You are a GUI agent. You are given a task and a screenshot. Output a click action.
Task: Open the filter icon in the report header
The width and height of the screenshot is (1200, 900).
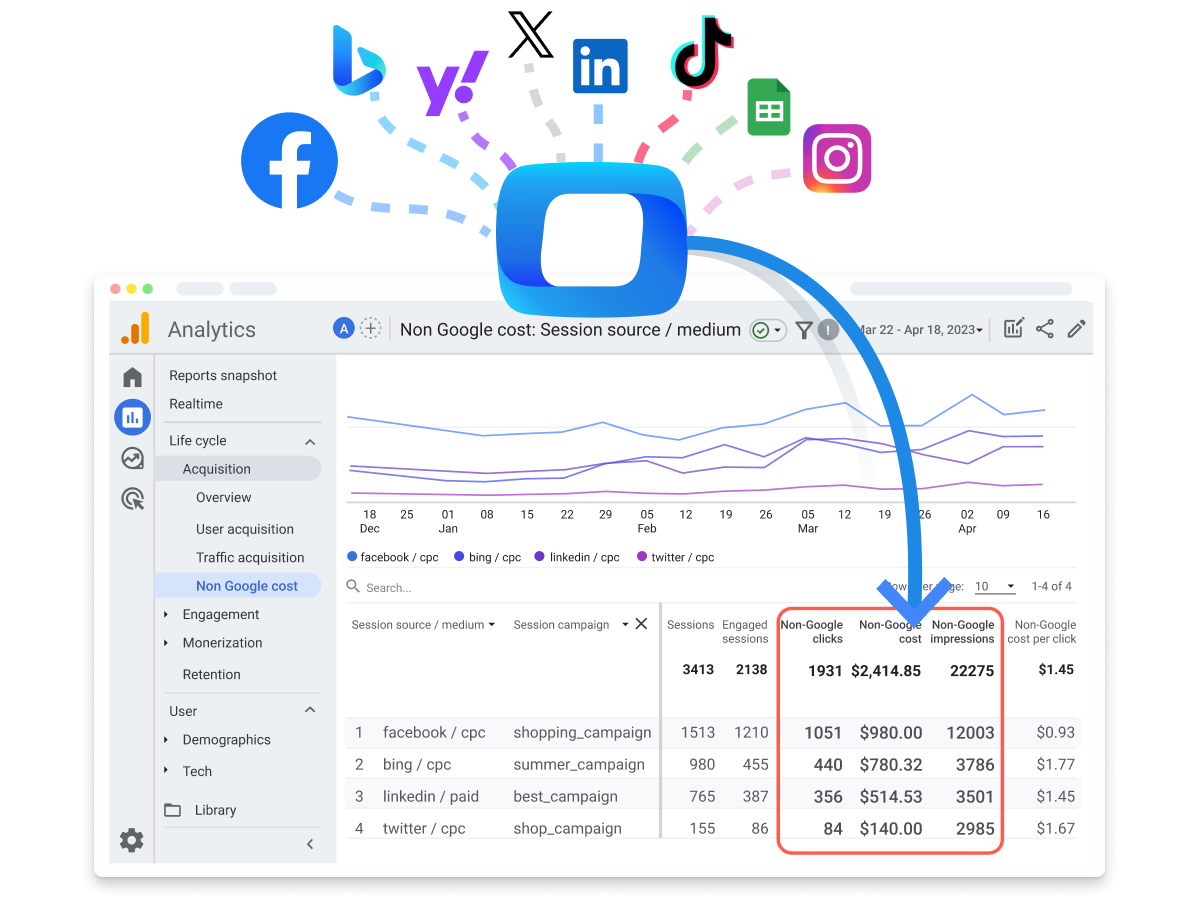point(804,329)
